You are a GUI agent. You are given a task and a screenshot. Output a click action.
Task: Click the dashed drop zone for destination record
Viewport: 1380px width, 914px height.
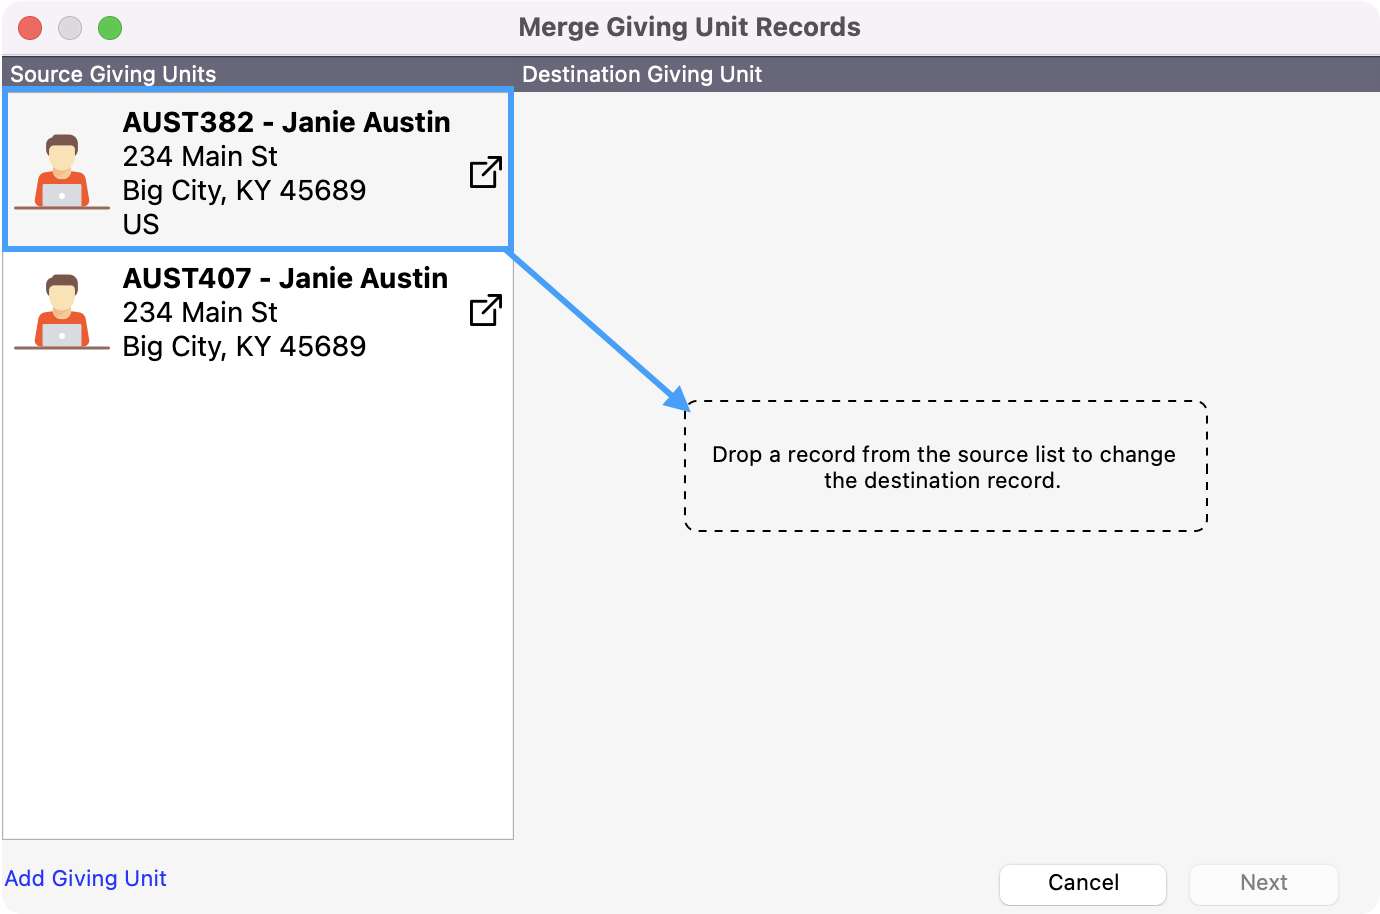(945, 467)
